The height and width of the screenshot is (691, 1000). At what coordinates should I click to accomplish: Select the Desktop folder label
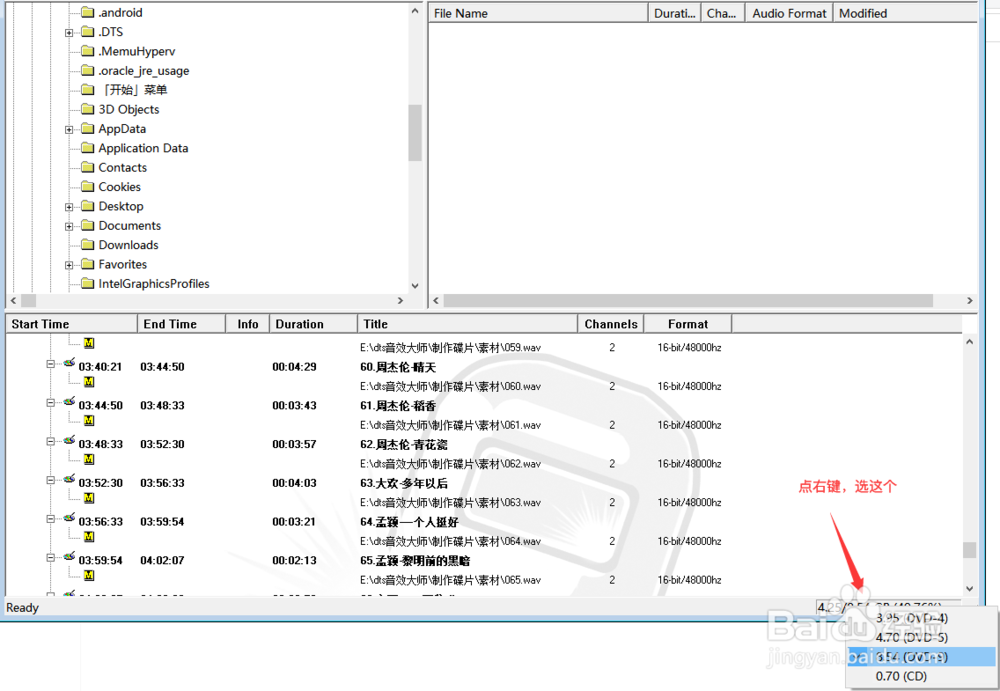(121, 207)
